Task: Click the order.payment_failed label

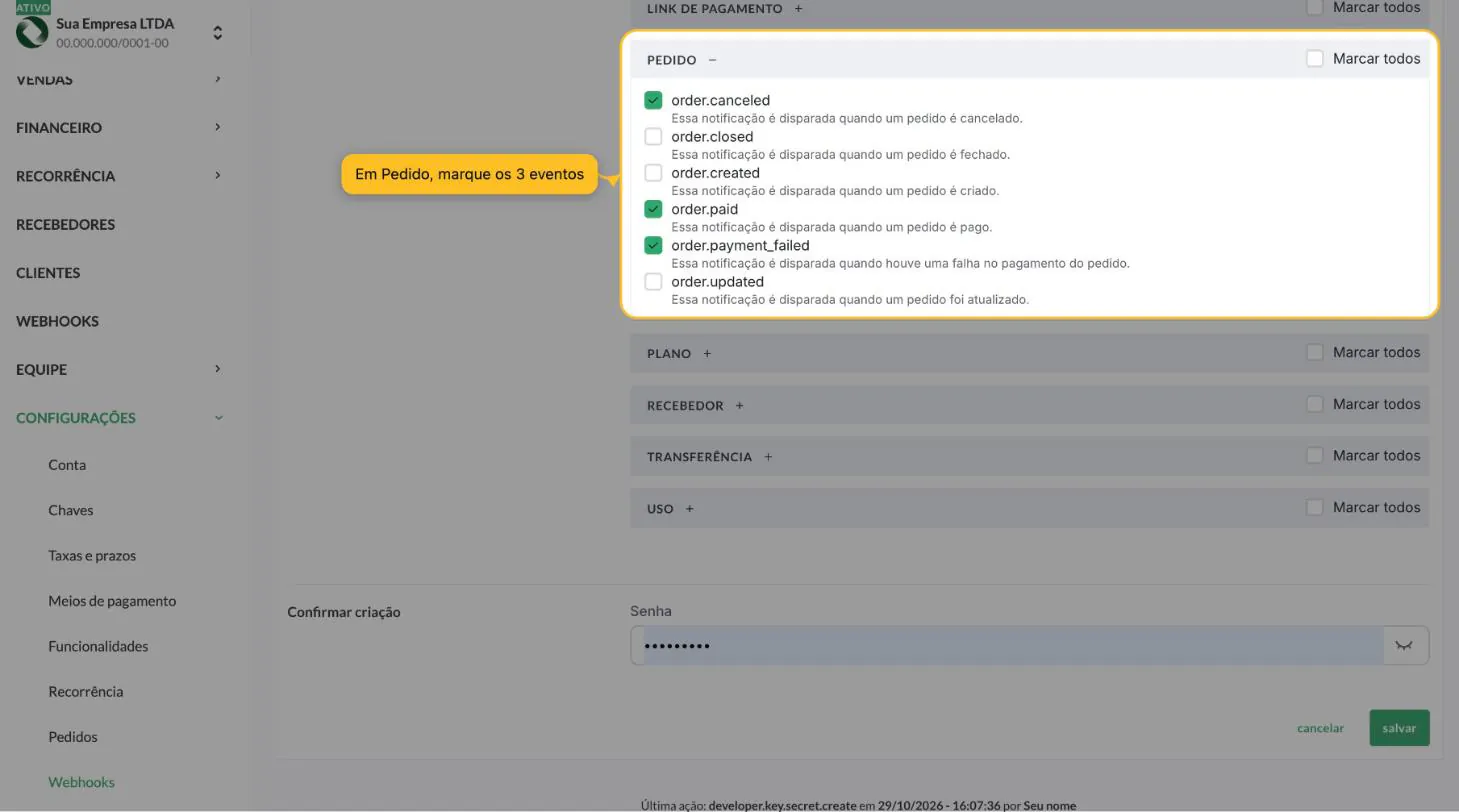Action: coord(740,245)
